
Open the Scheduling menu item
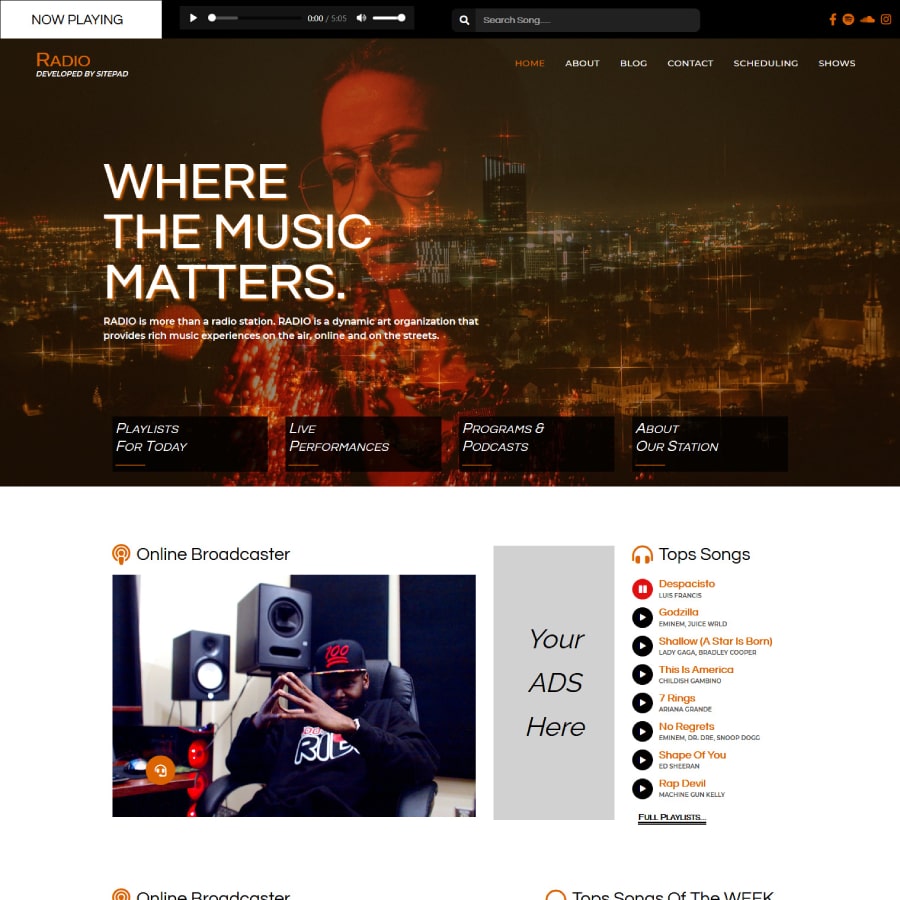click(765, 63)
